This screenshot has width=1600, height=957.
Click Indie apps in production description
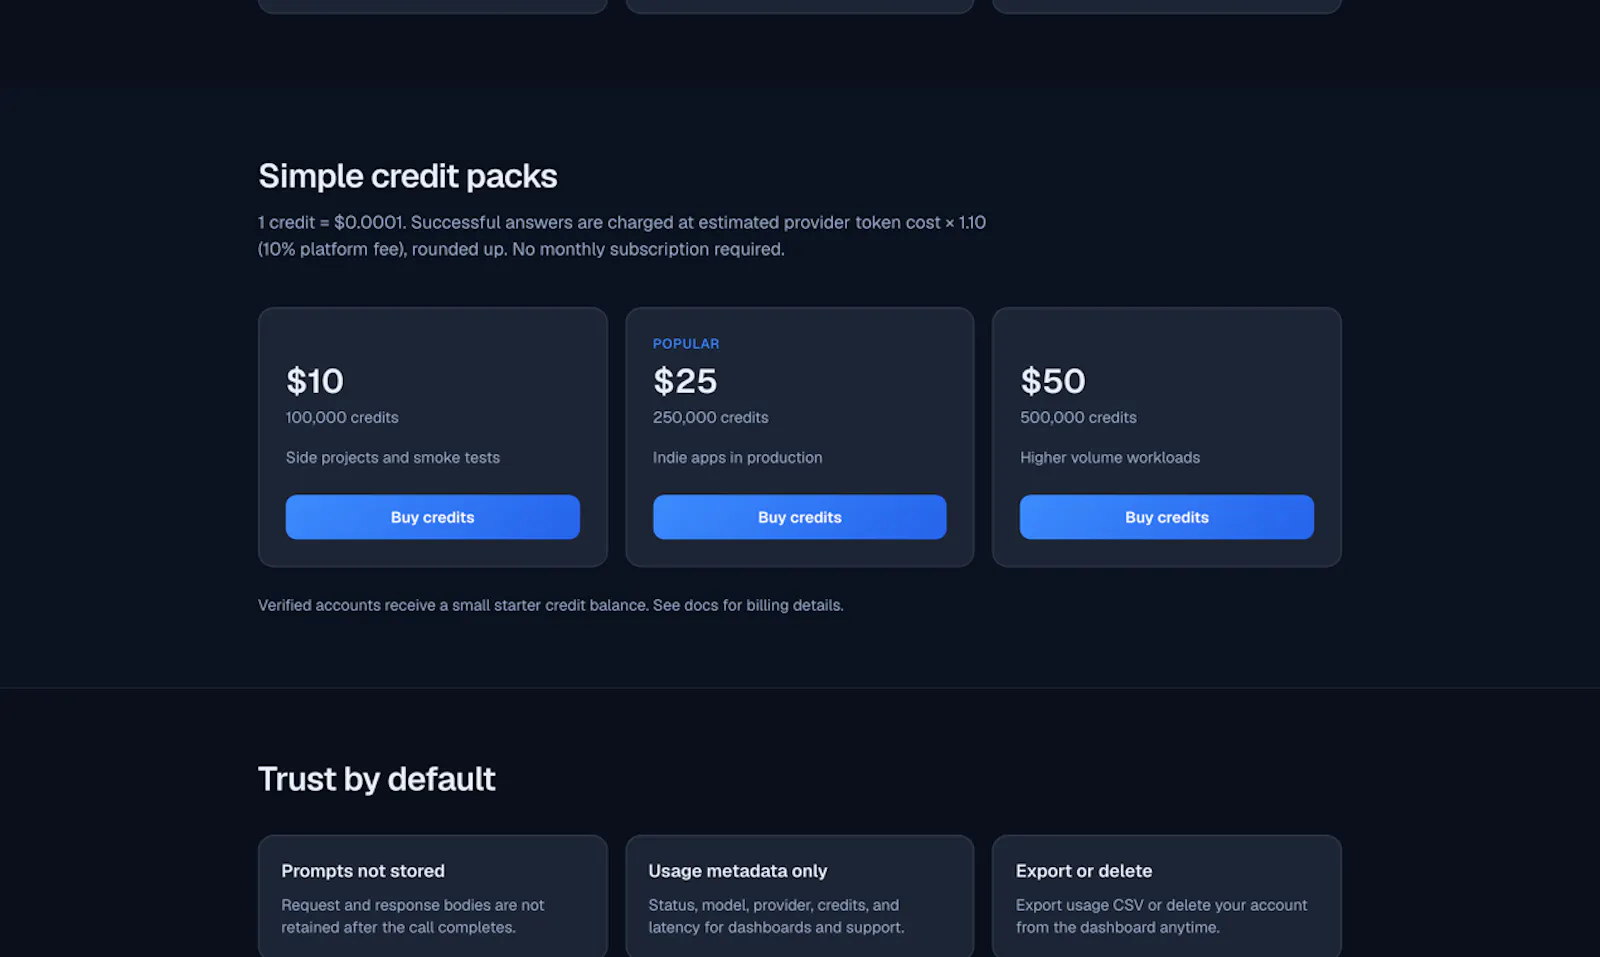pyautogui.click(x=738, y=457)
